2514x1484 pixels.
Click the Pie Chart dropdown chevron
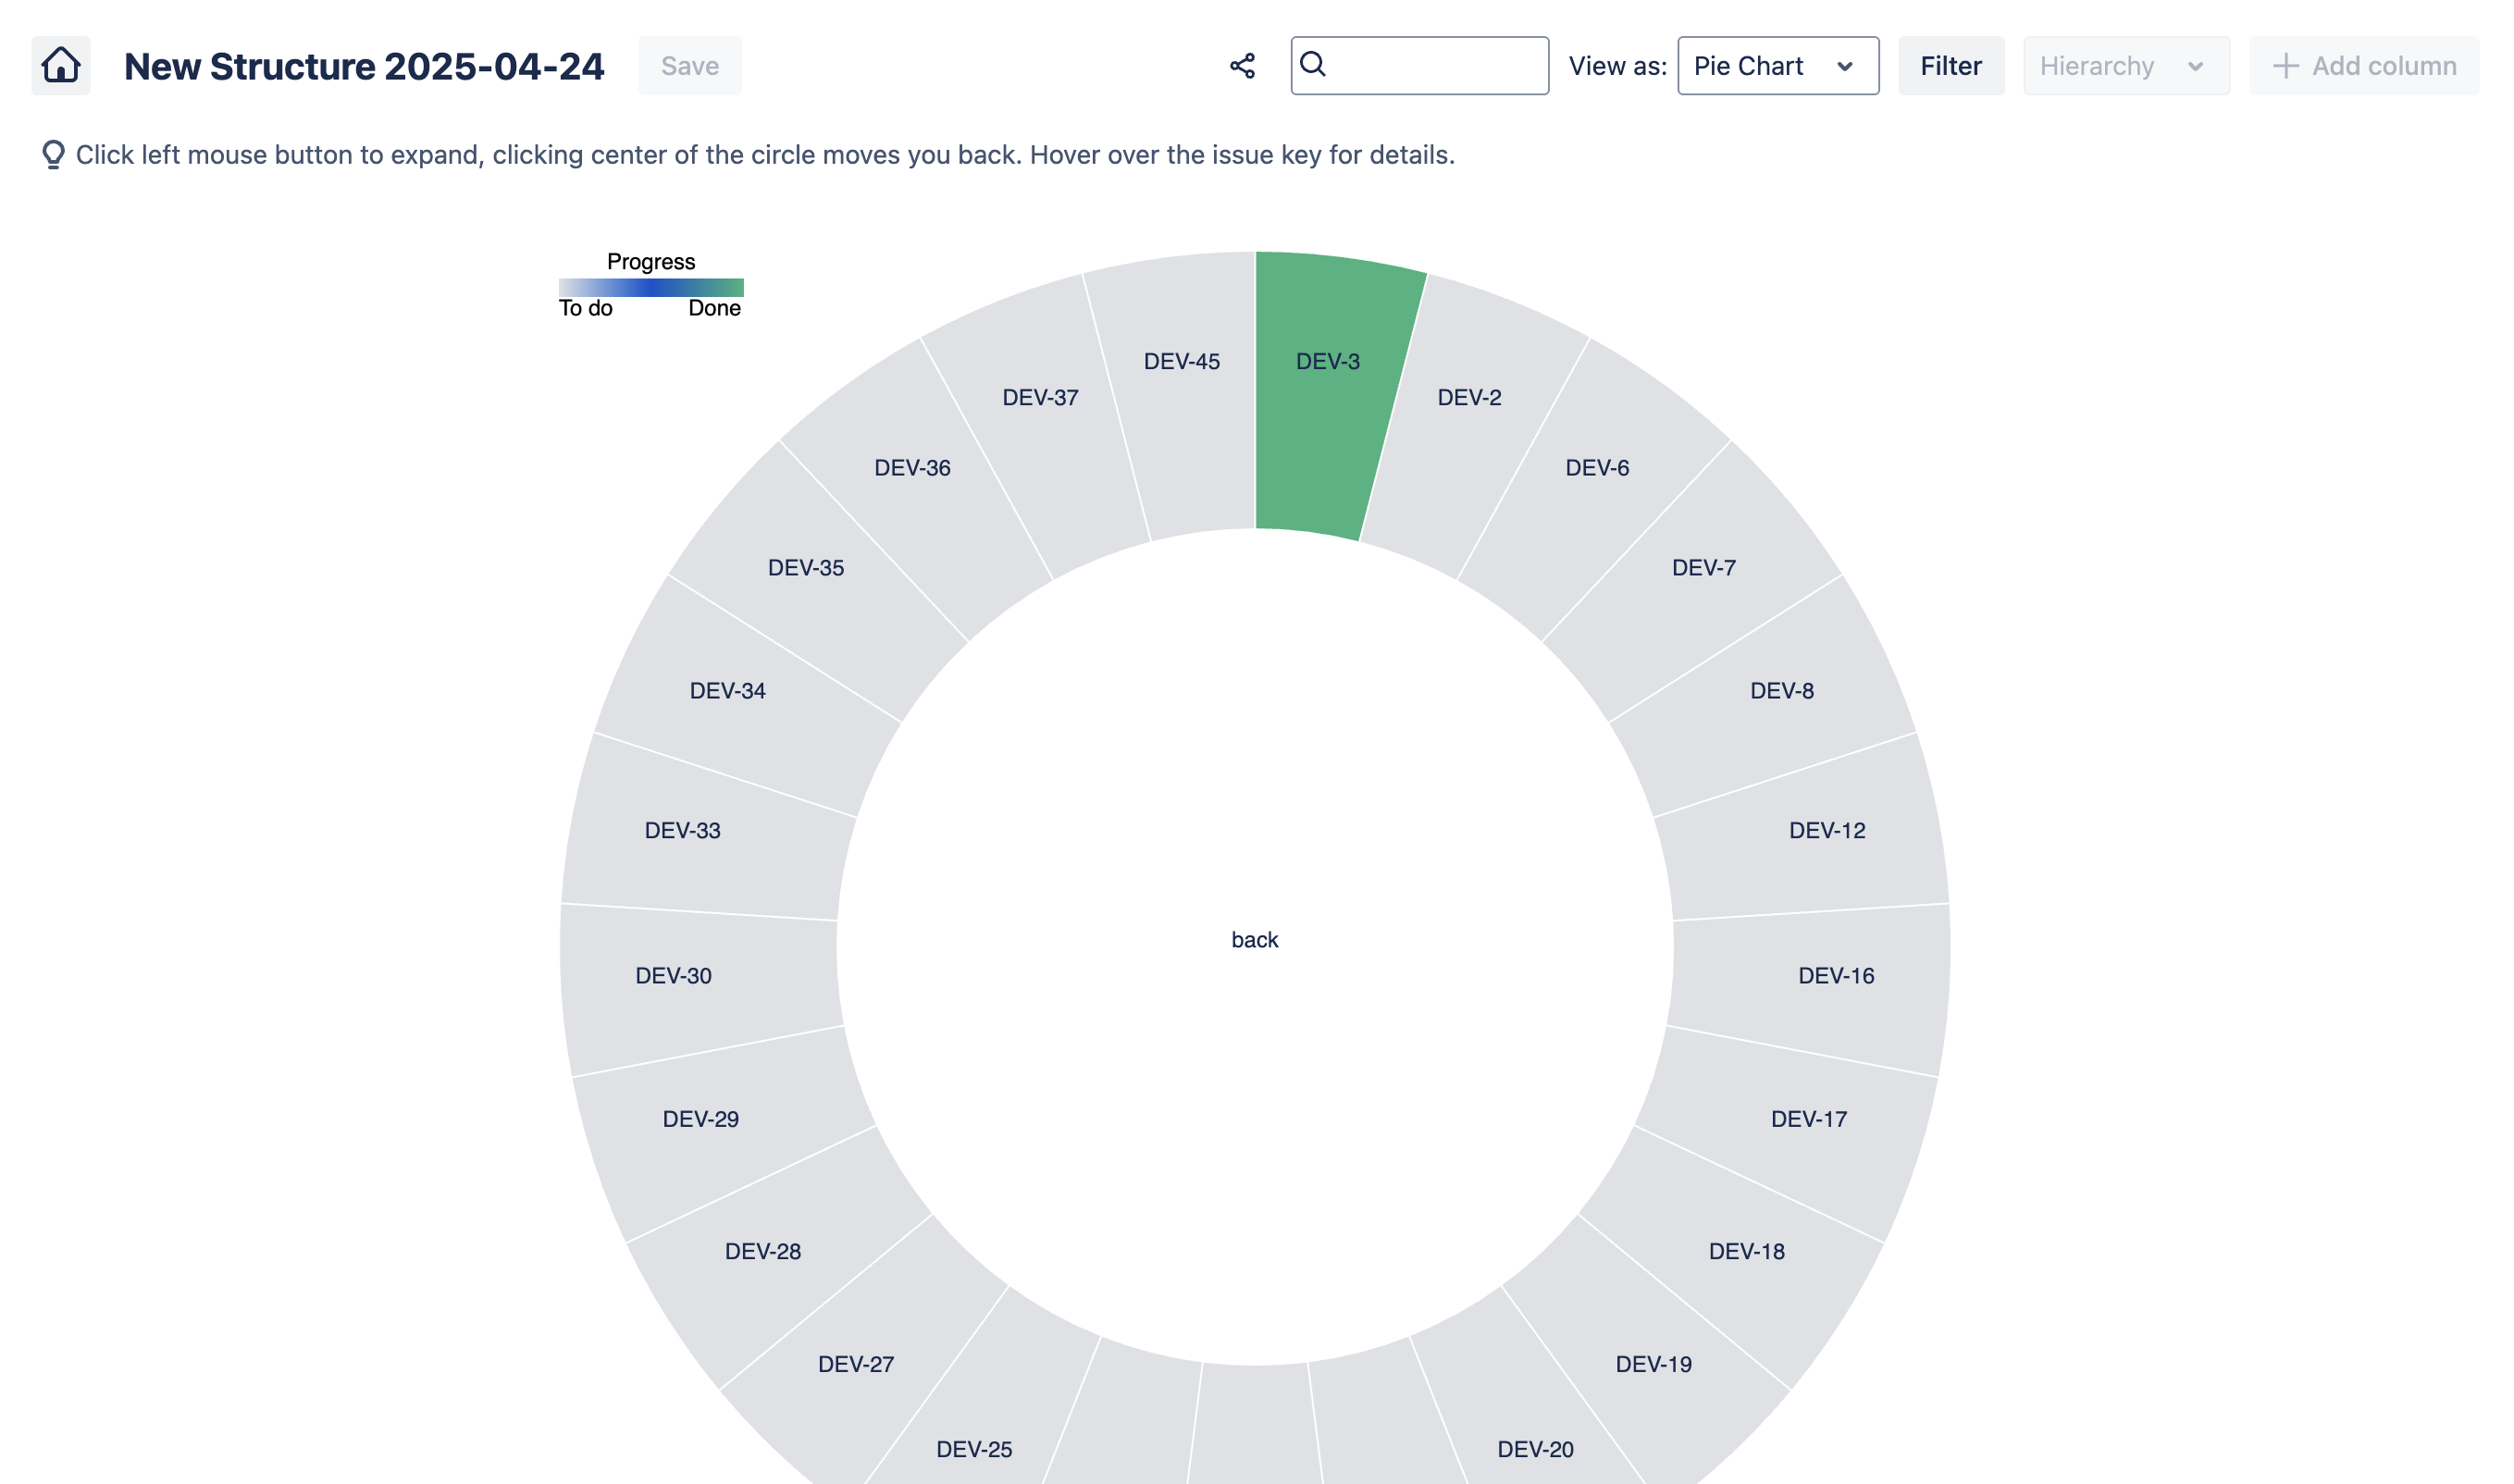pos(1845,66)
